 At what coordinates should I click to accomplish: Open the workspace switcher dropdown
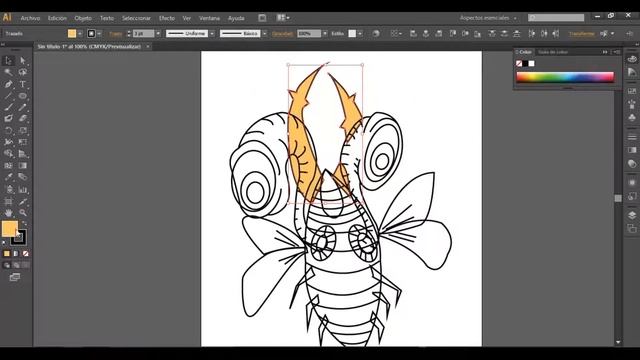click(x=488, y=18)
